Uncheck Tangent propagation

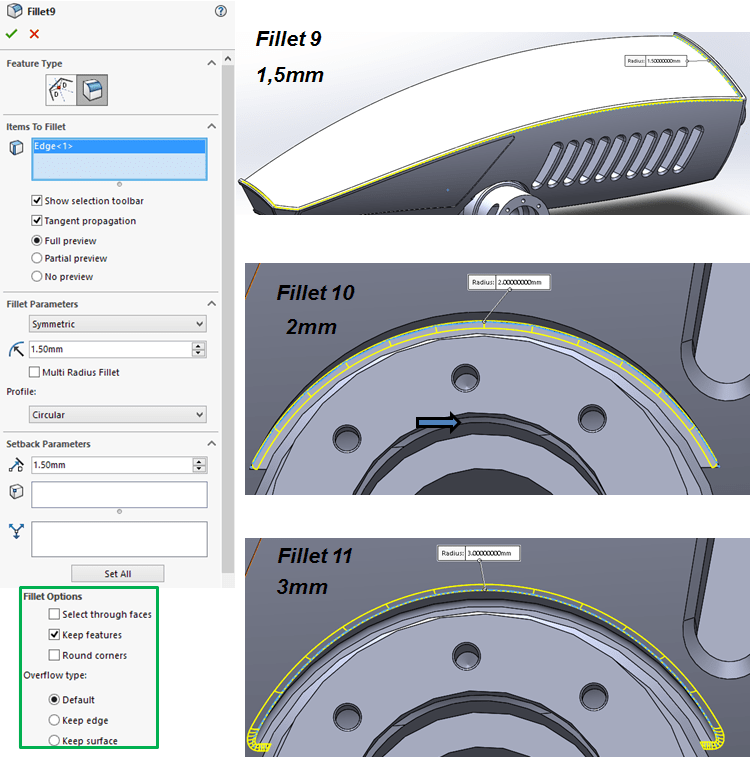click(x=37, y=221)
